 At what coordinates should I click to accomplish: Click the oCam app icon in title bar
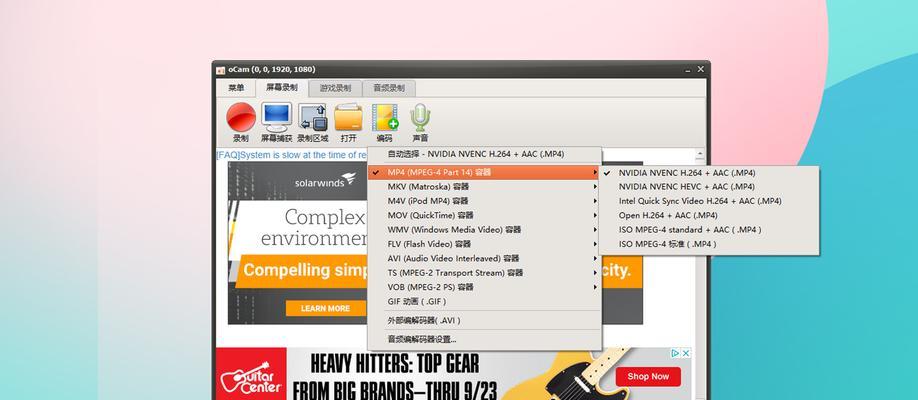click(x=221, y=70)
